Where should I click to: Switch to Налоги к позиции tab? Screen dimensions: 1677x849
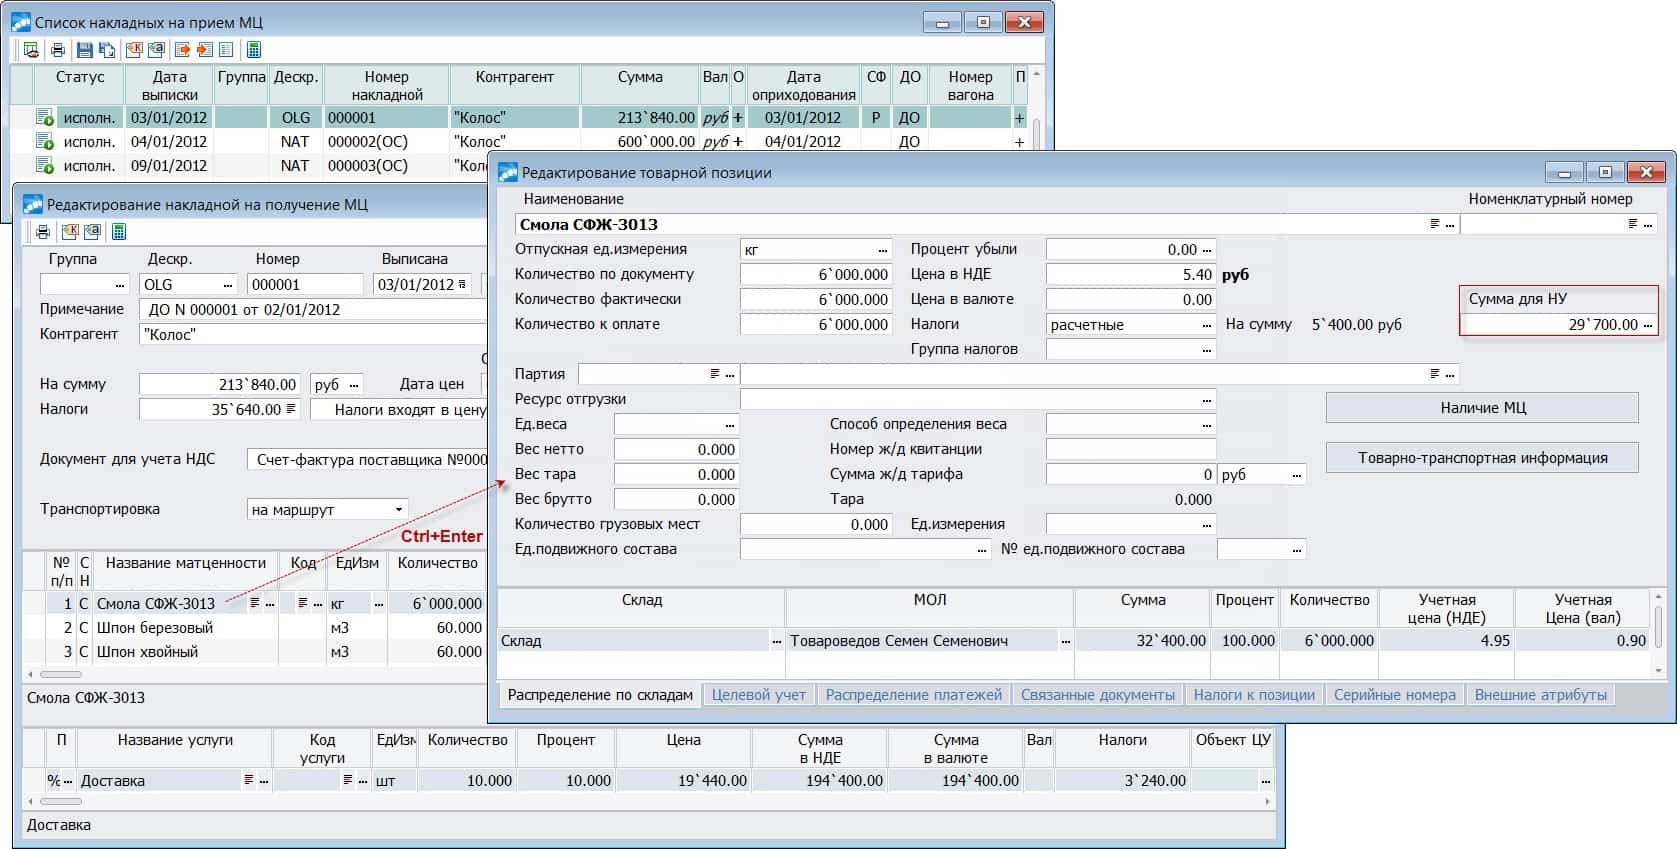coord(1254,695)
